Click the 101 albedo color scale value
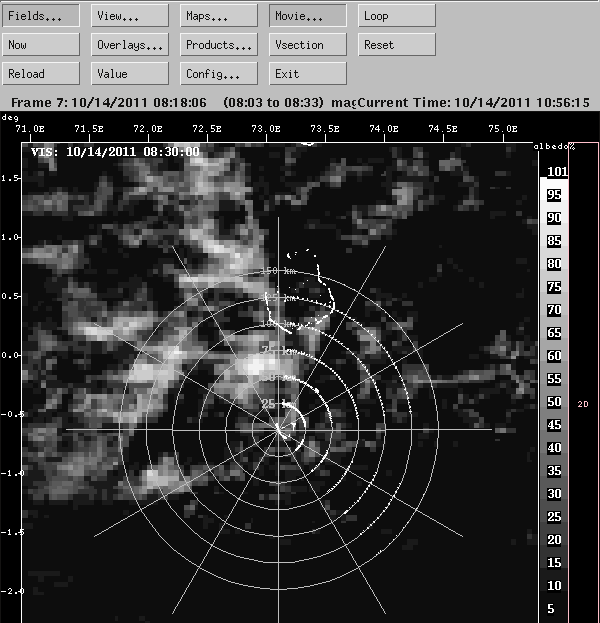Viewport: 600px width, 623px height. pos(557,172)
